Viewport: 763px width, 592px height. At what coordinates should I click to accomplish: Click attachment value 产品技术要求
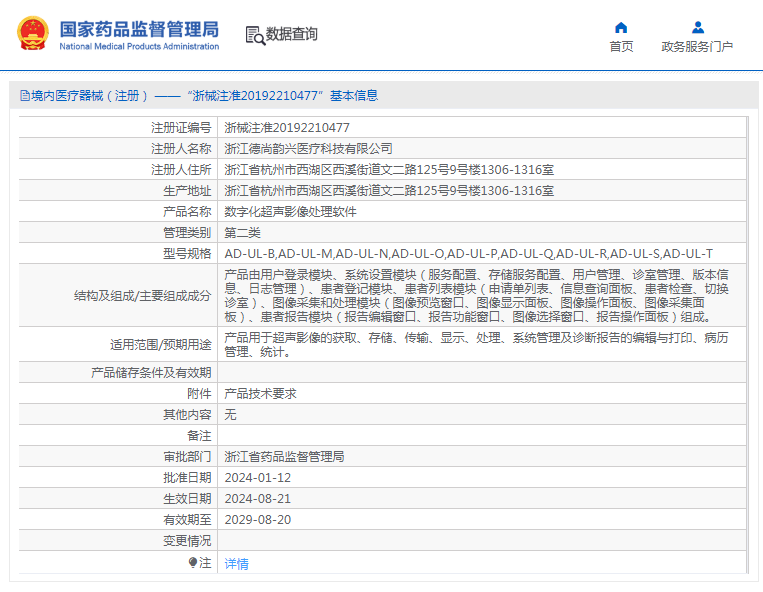pos(260,394)
